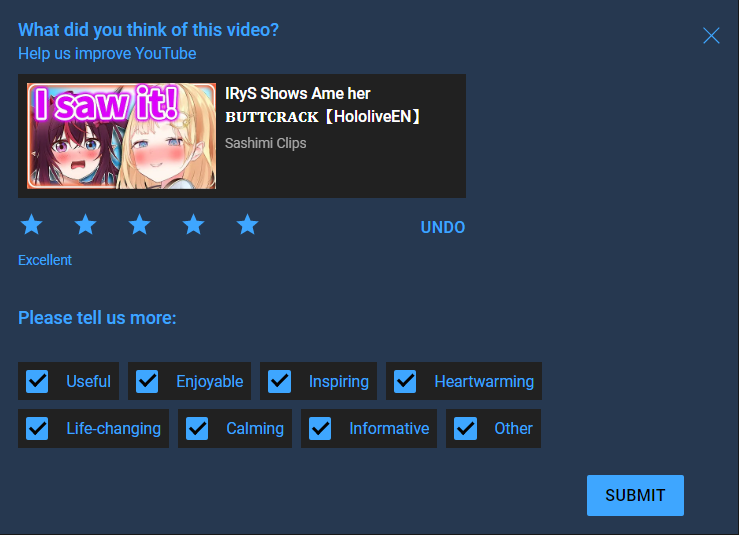Submit the video feedback survey

tap(635, 495)
